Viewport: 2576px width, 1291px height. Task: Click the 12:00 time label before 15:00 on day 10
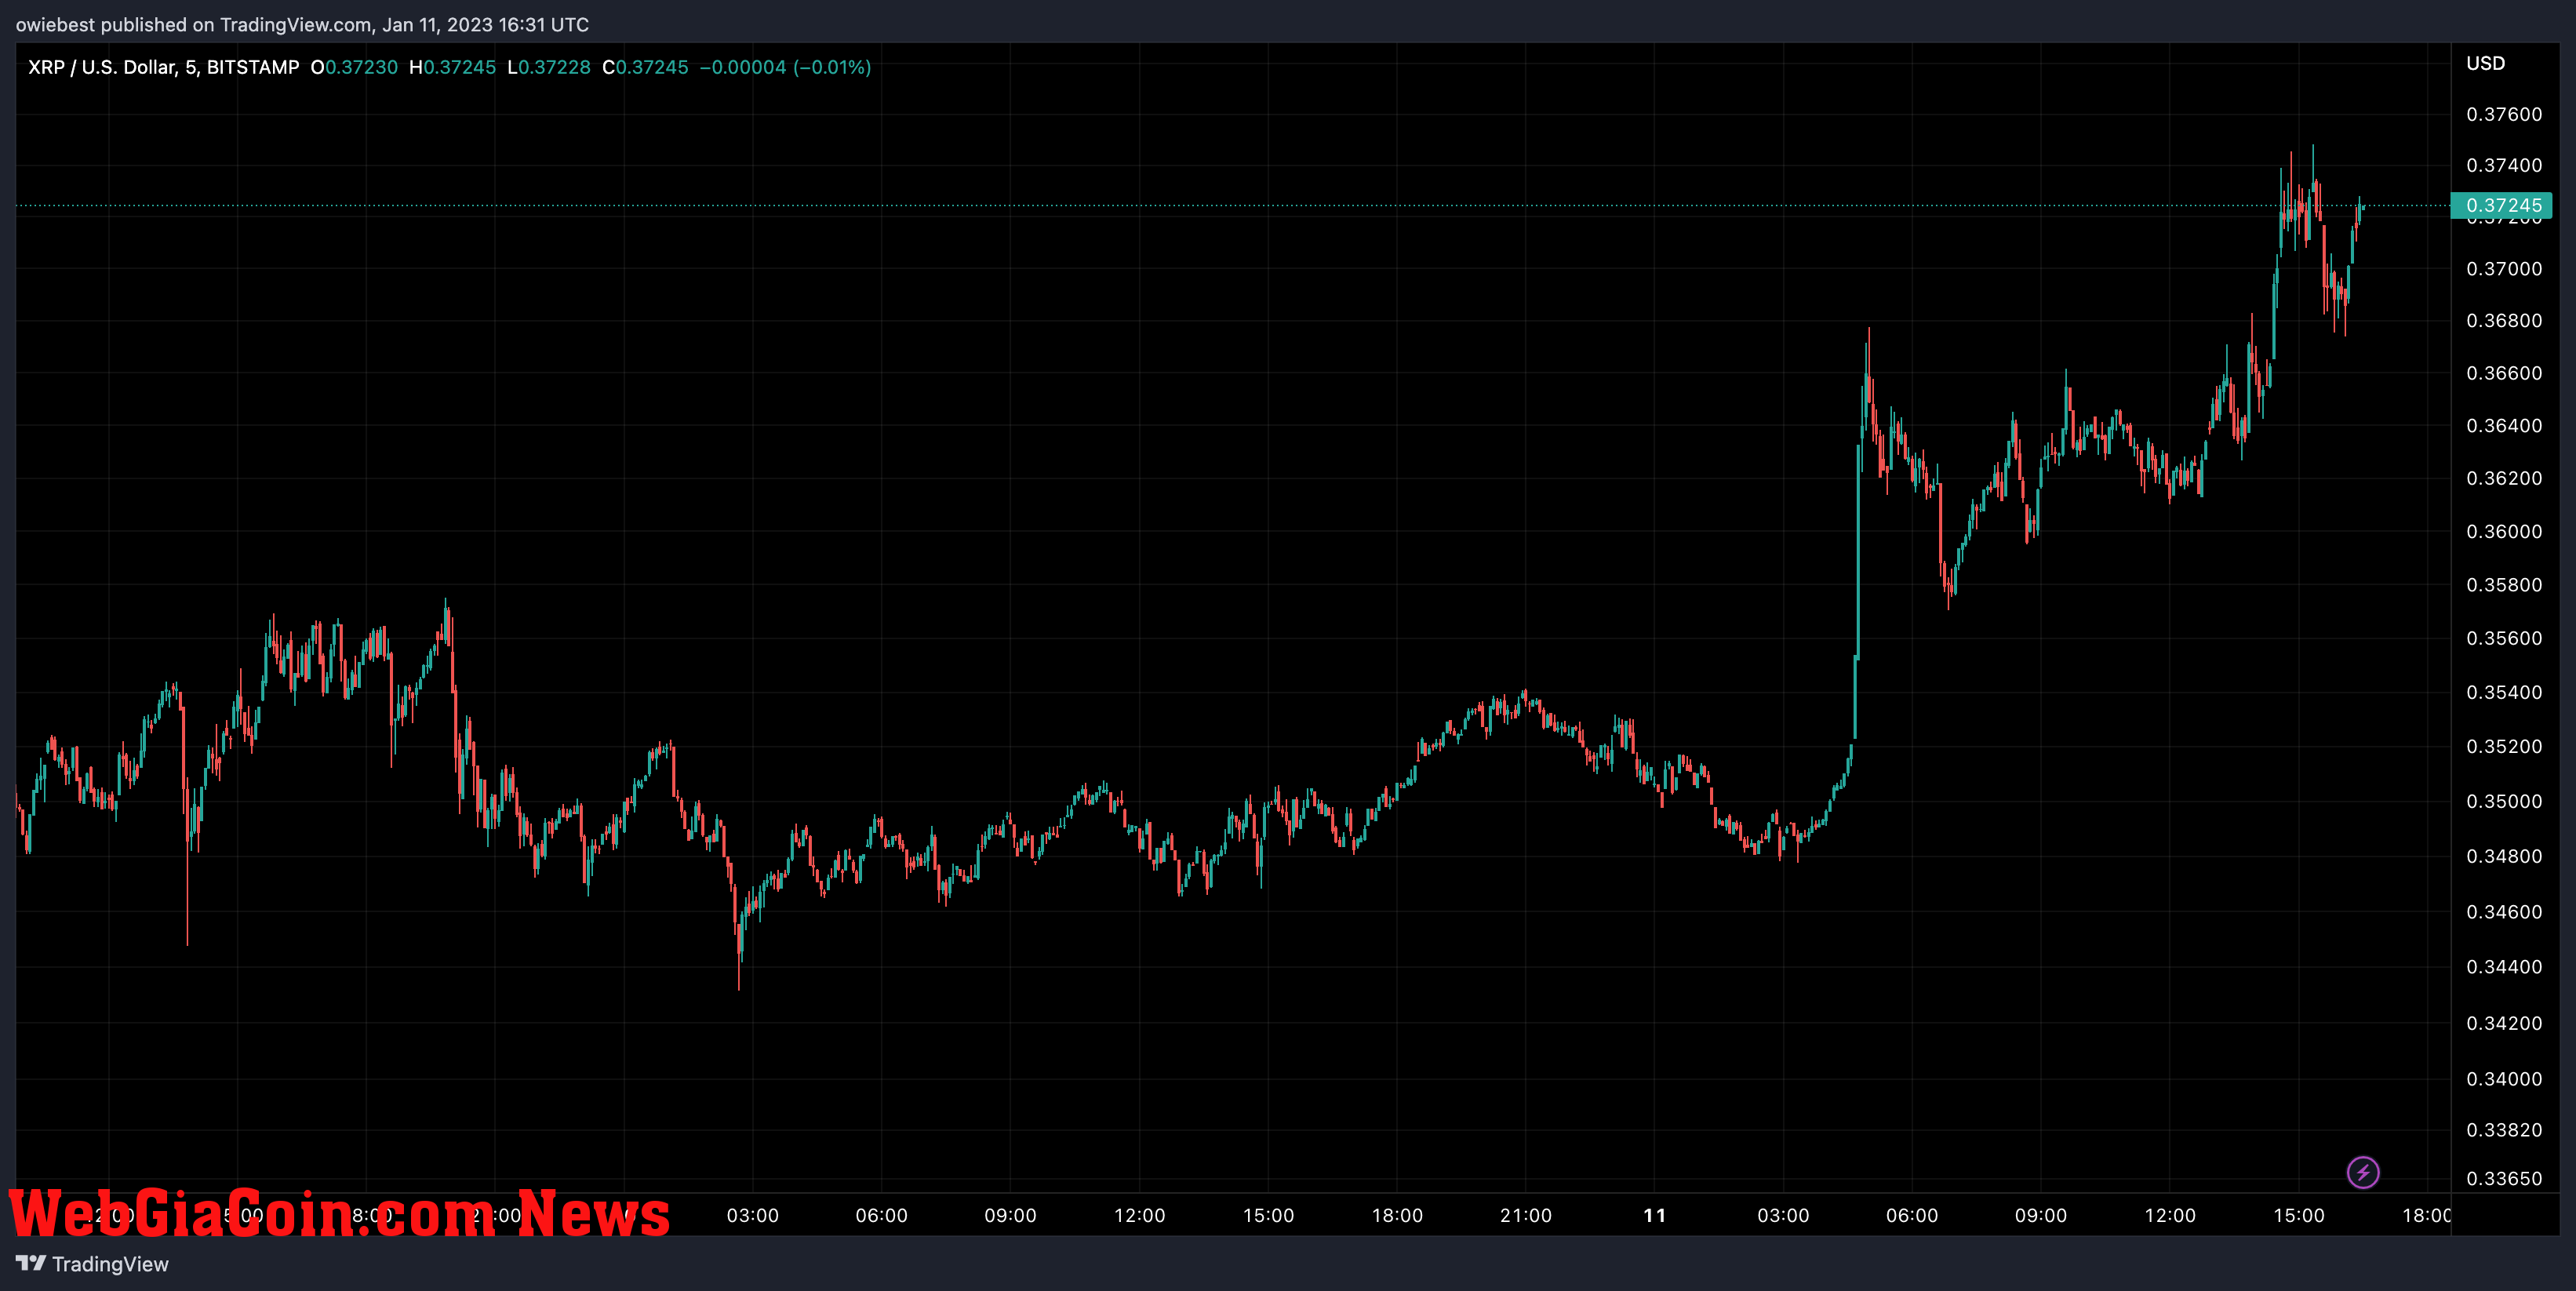tap(1139, 1215)
